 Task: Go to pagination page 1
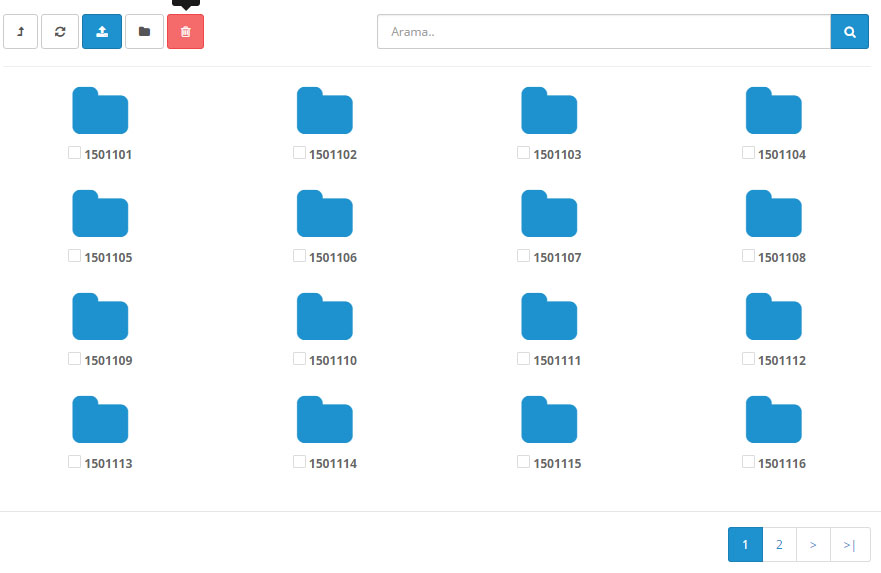pos(745,544)
